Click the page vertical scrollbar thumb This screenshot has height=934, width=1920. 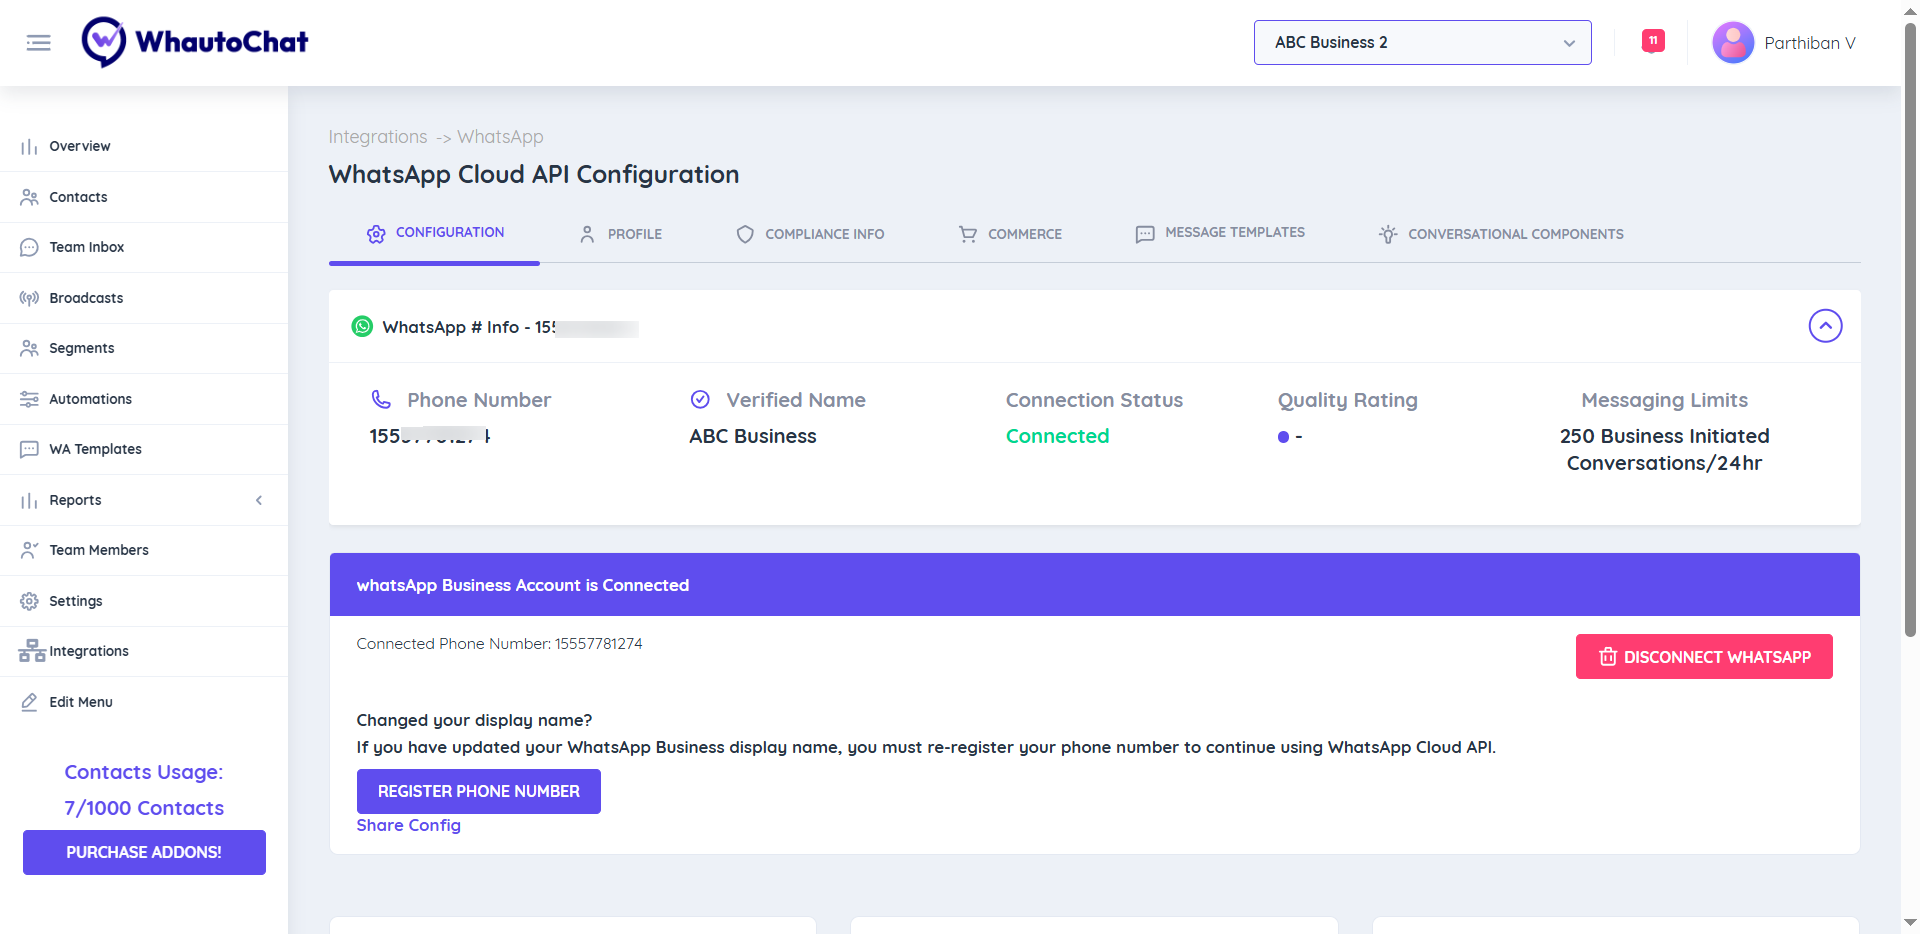point(1910,330)
